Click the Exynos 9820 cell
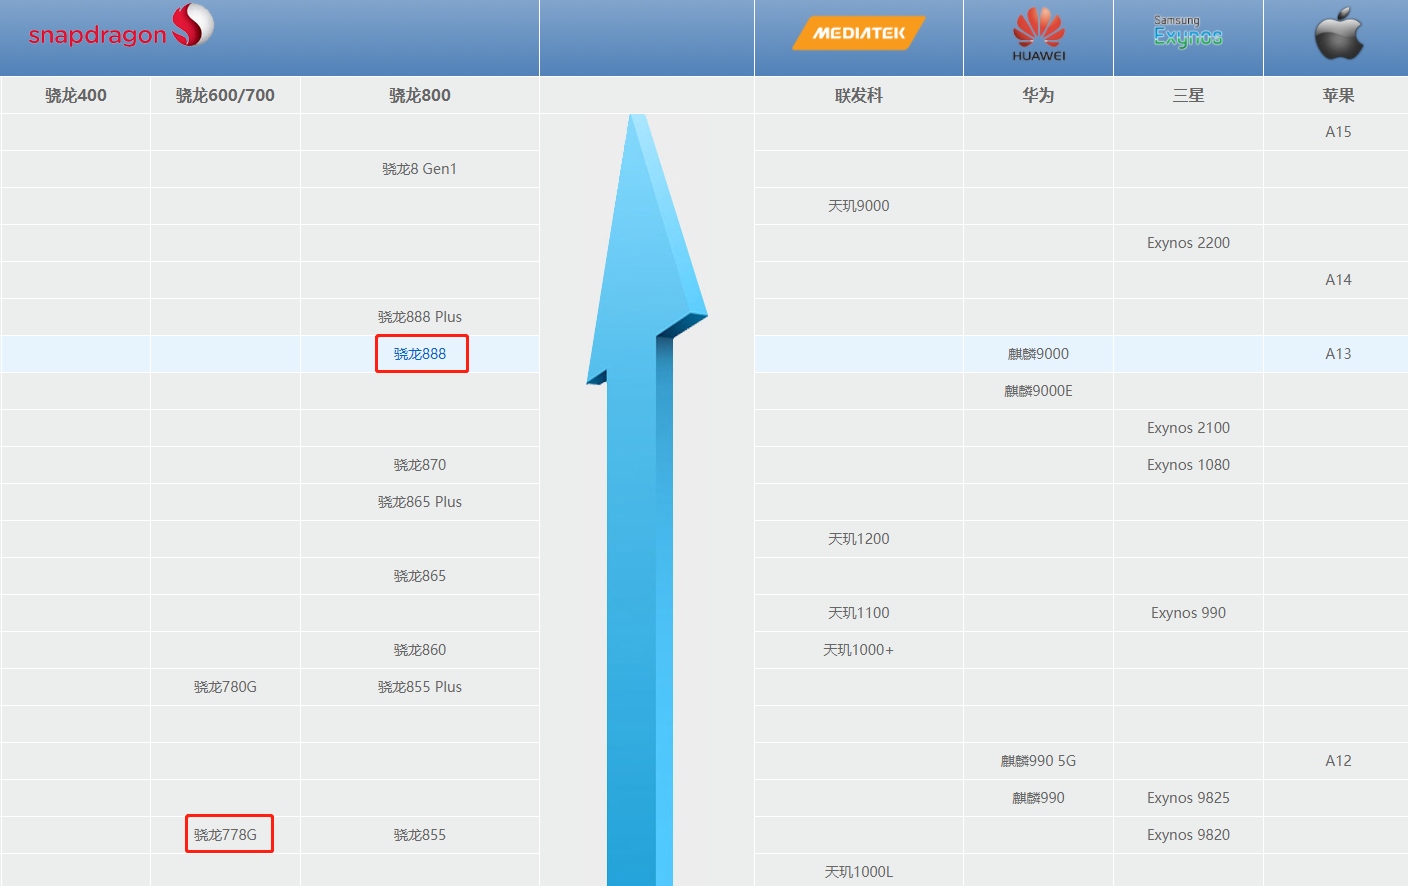This screenshot has width=1408, height=886. (x=1188, y=835)
